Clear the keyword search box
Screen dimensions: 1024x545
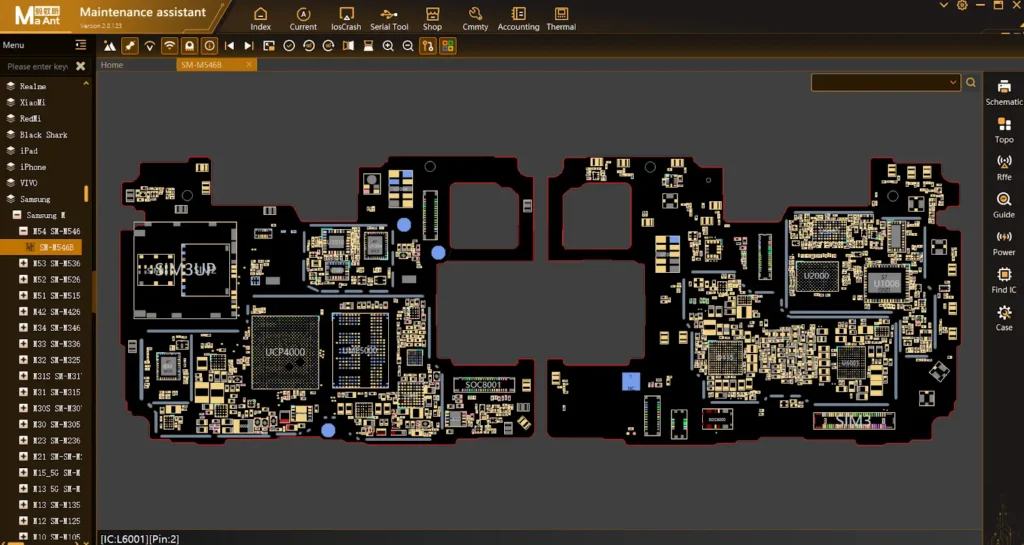pos(80,66)
